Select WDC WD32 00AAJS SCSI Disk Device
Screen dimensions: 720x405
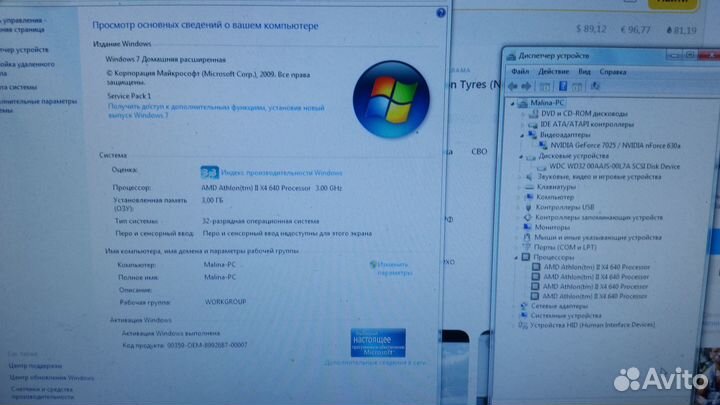614,166
